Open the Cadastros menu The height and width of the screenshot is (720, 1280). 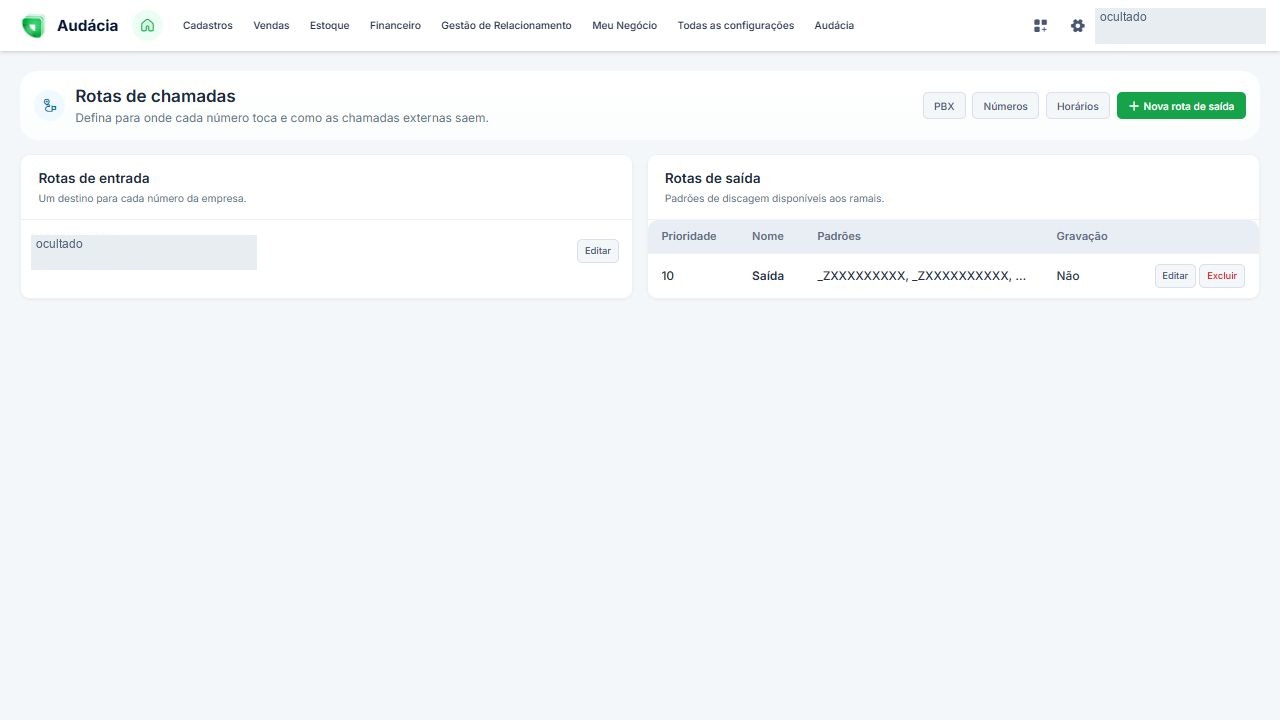point(208,26)
